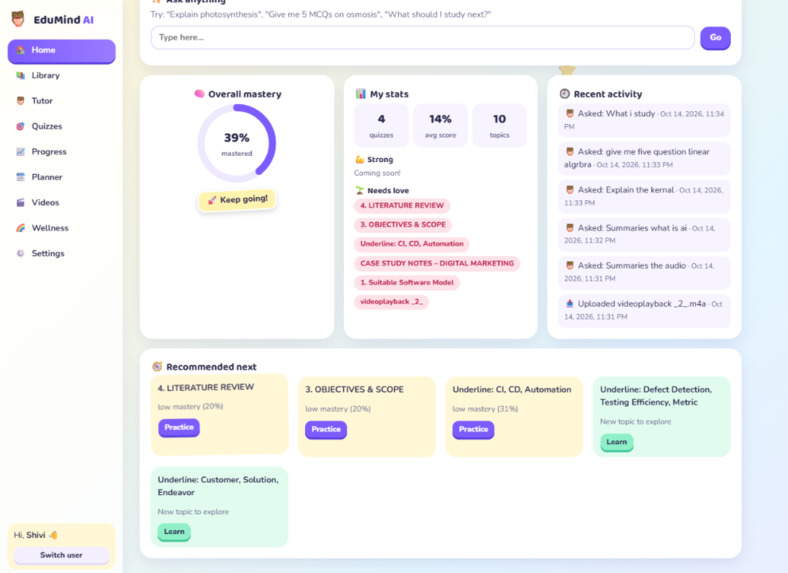The height and width of the screenshot is (573, 788).
Task: Click the clock icon beside Recent activity
Action: click(565, 93)
